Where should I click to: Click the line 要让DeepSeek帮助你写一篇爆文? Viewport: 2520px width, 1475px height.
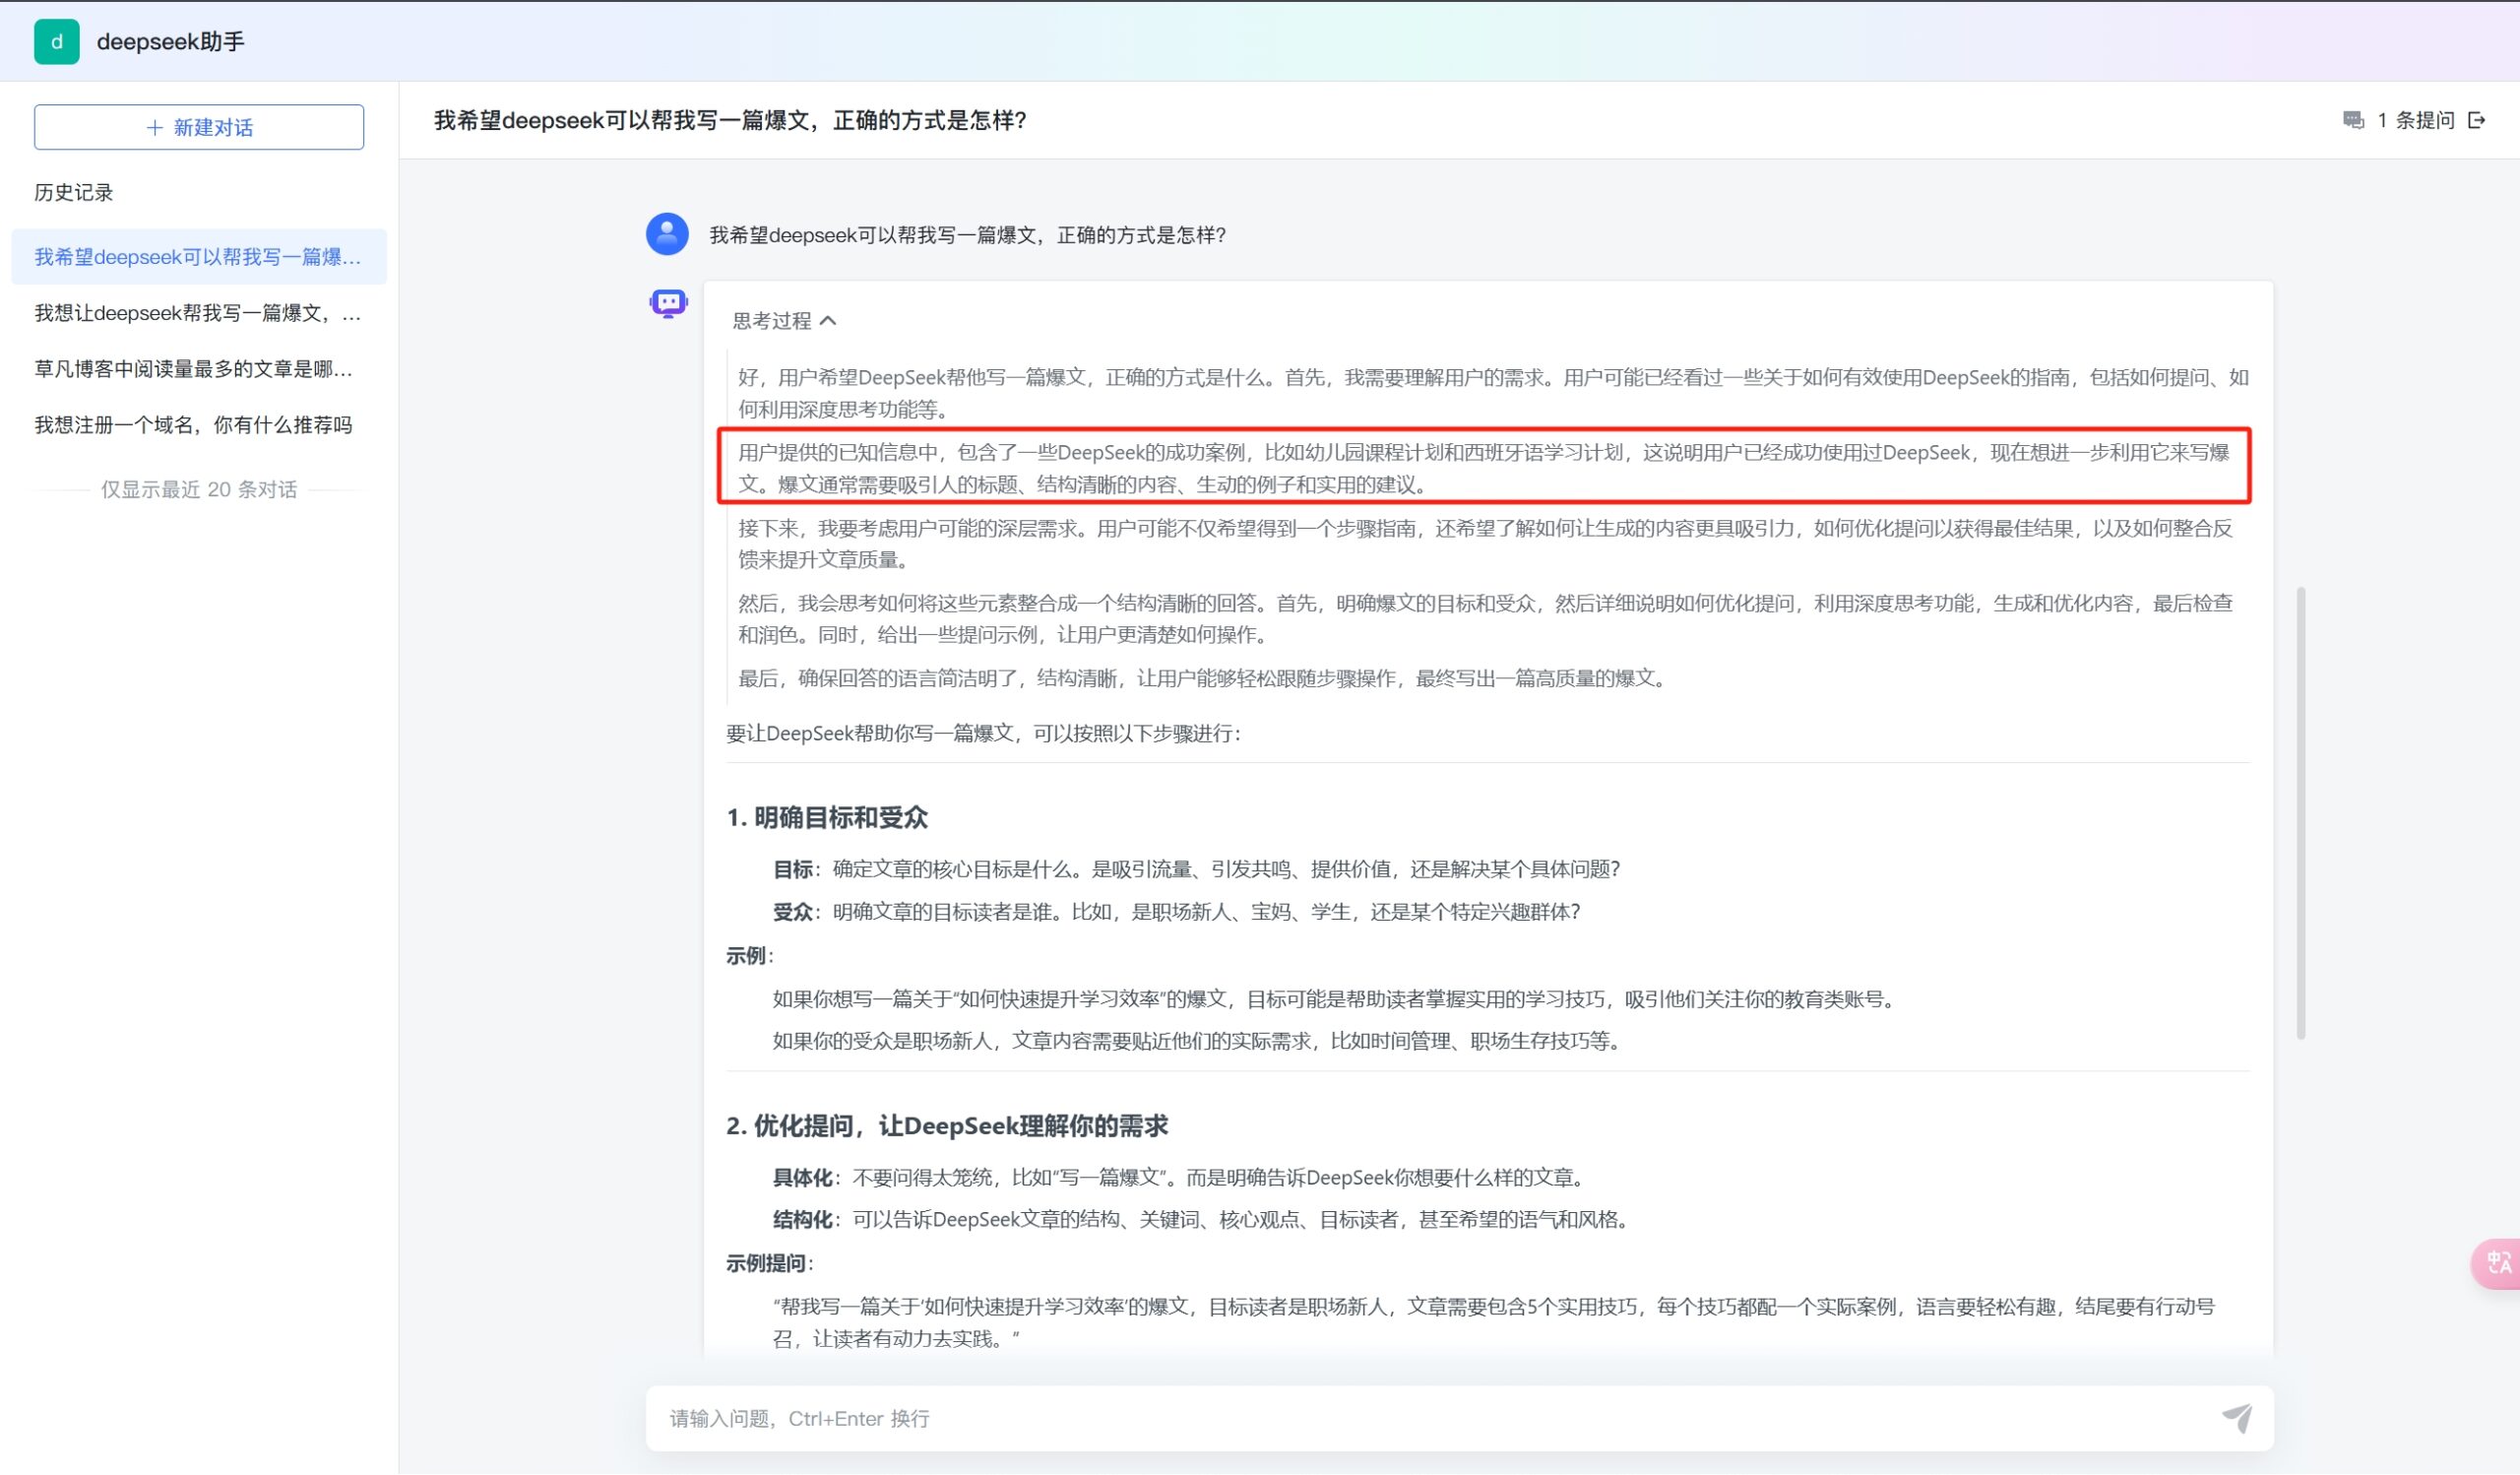pyautogui.click(x=984, y=734)
